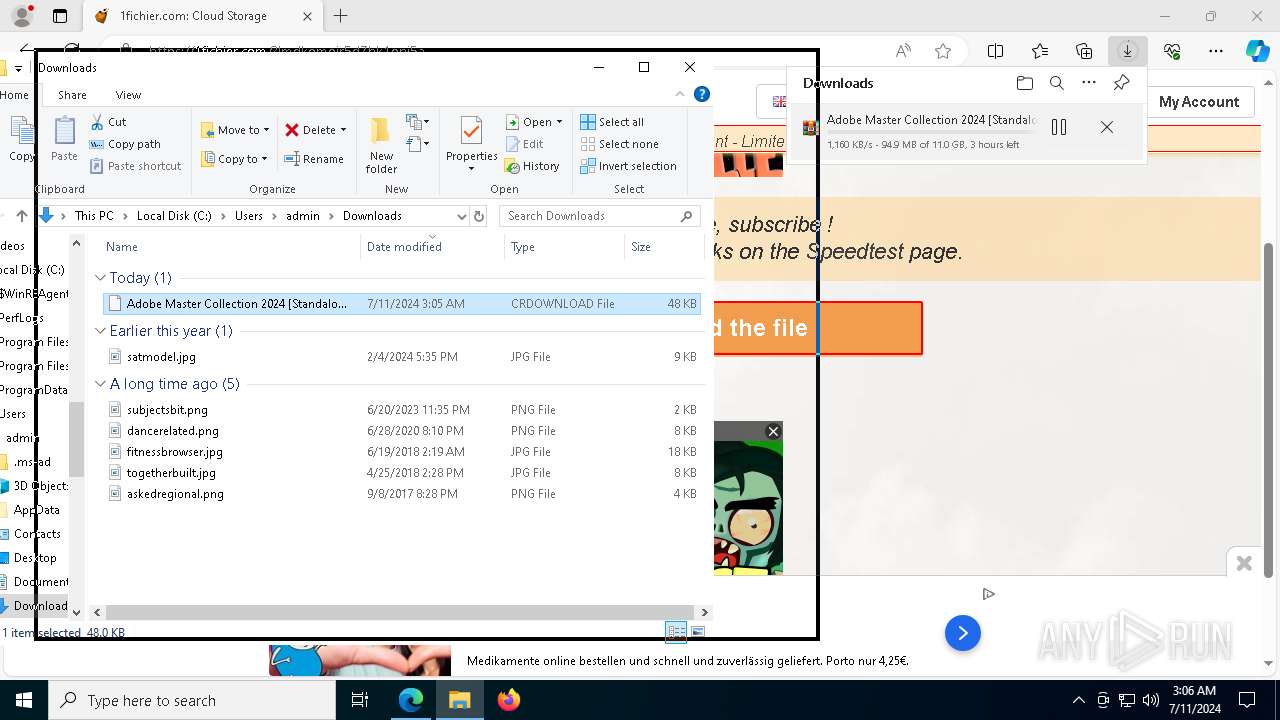Open Move to dropdown
The width and height of the screenshot is (1280, 720).
[235, 130]
